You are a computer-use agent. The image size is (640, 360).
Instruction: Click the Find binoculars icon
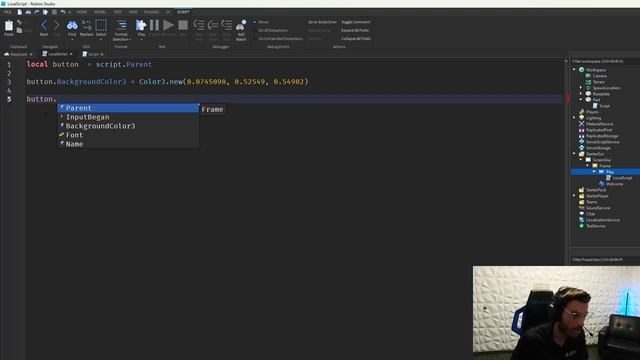click(x=72, y=25)
